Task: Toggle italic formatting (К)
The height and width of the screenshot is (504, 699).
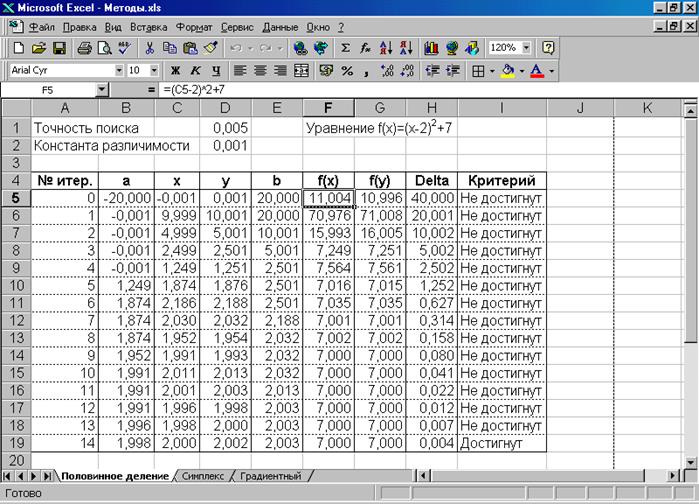Action: [x=196, y=70]
